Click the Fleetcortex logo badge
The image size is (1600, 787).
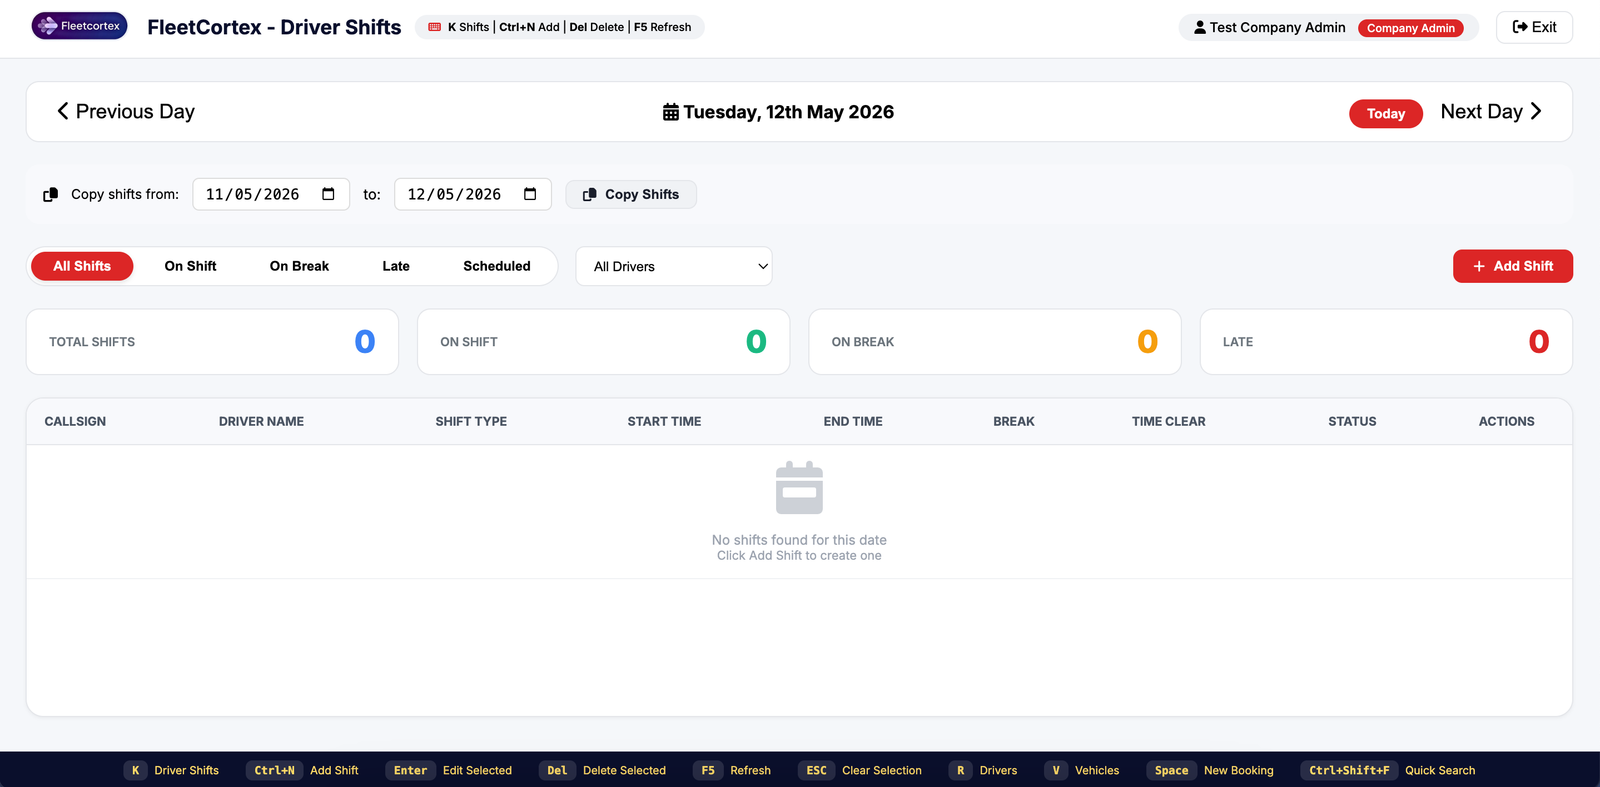[x=79, y=26]
